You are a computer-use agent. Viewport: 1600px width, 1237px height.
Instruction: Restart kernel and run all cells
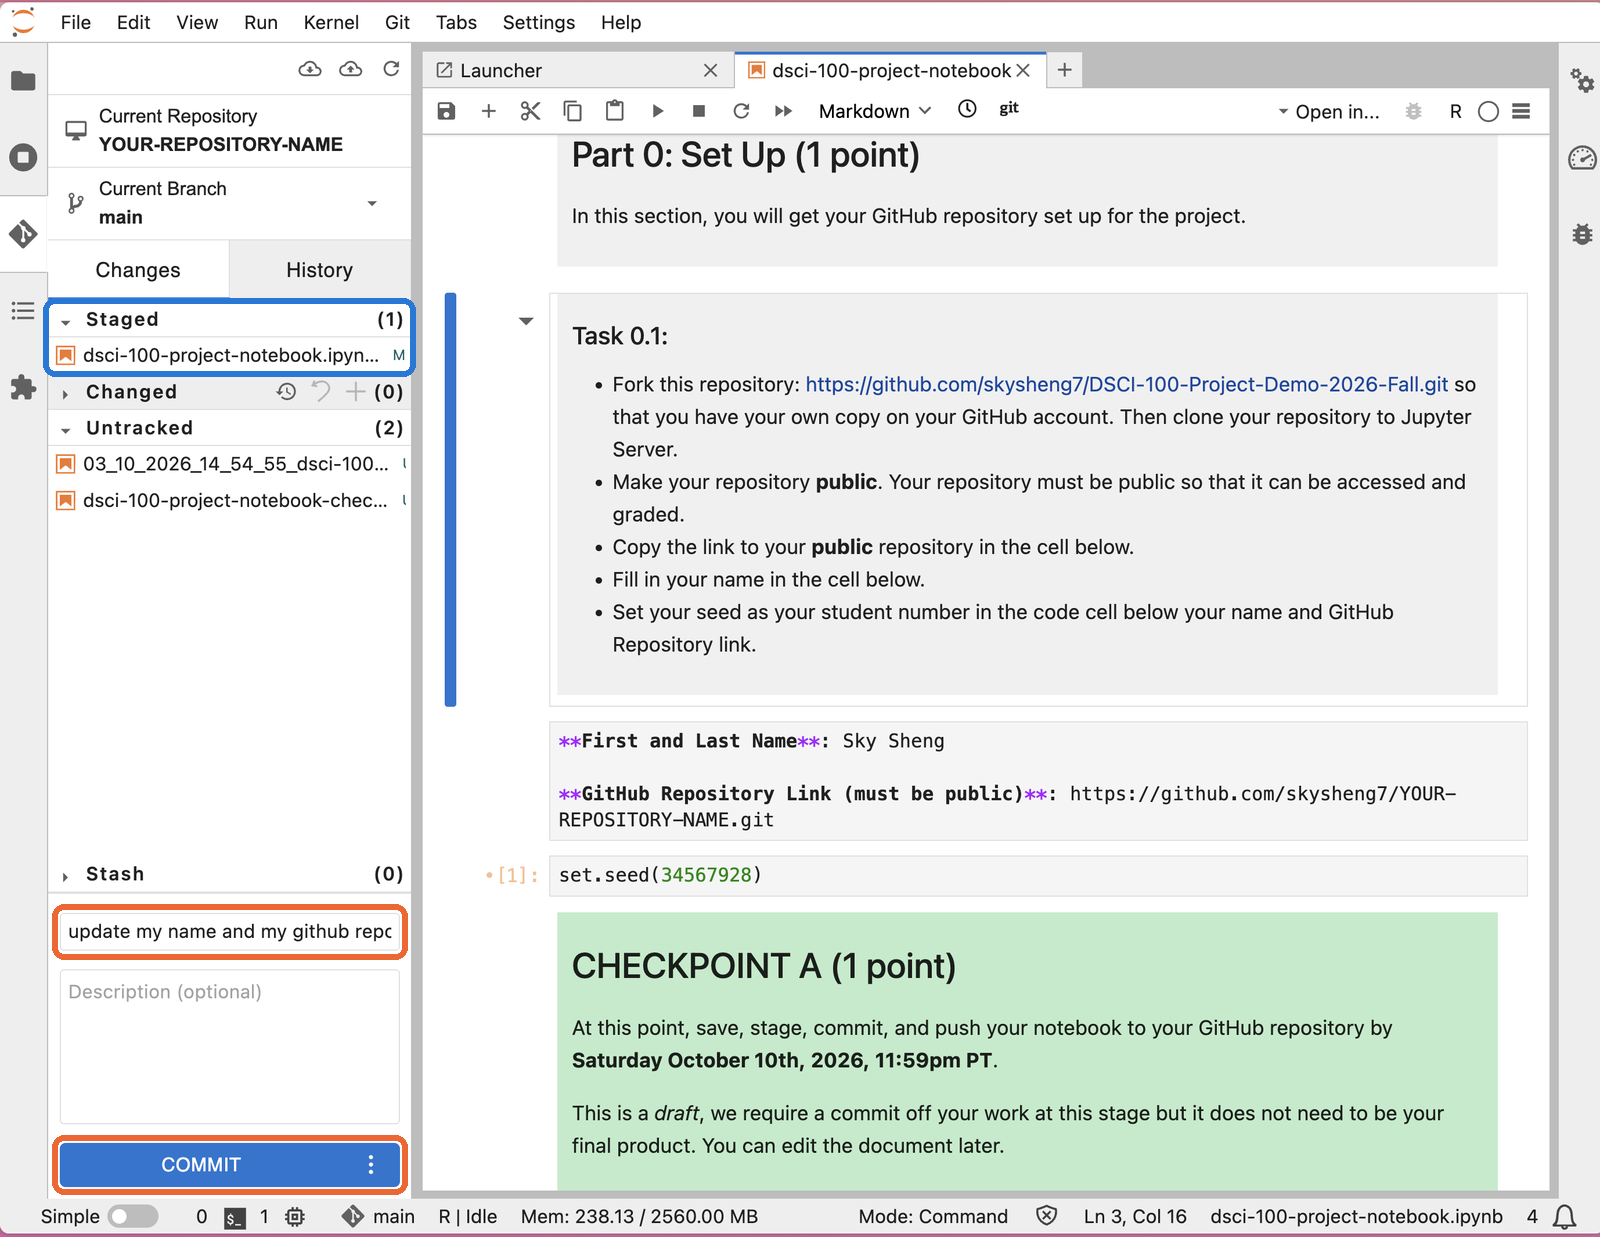click(x=783, y=111)
